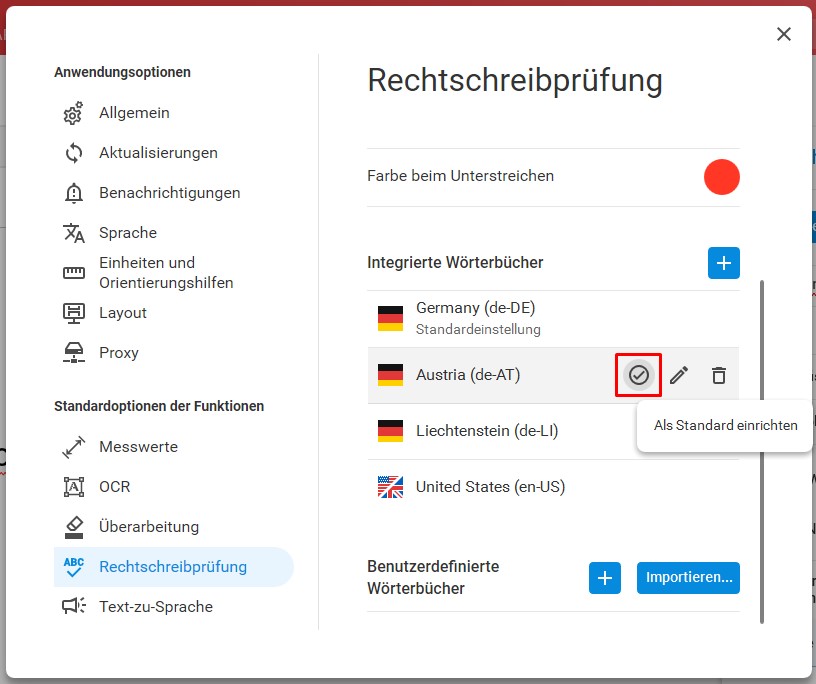
Task: Delete the Austria (de-AT) dictionary
Action: [719, 375]
